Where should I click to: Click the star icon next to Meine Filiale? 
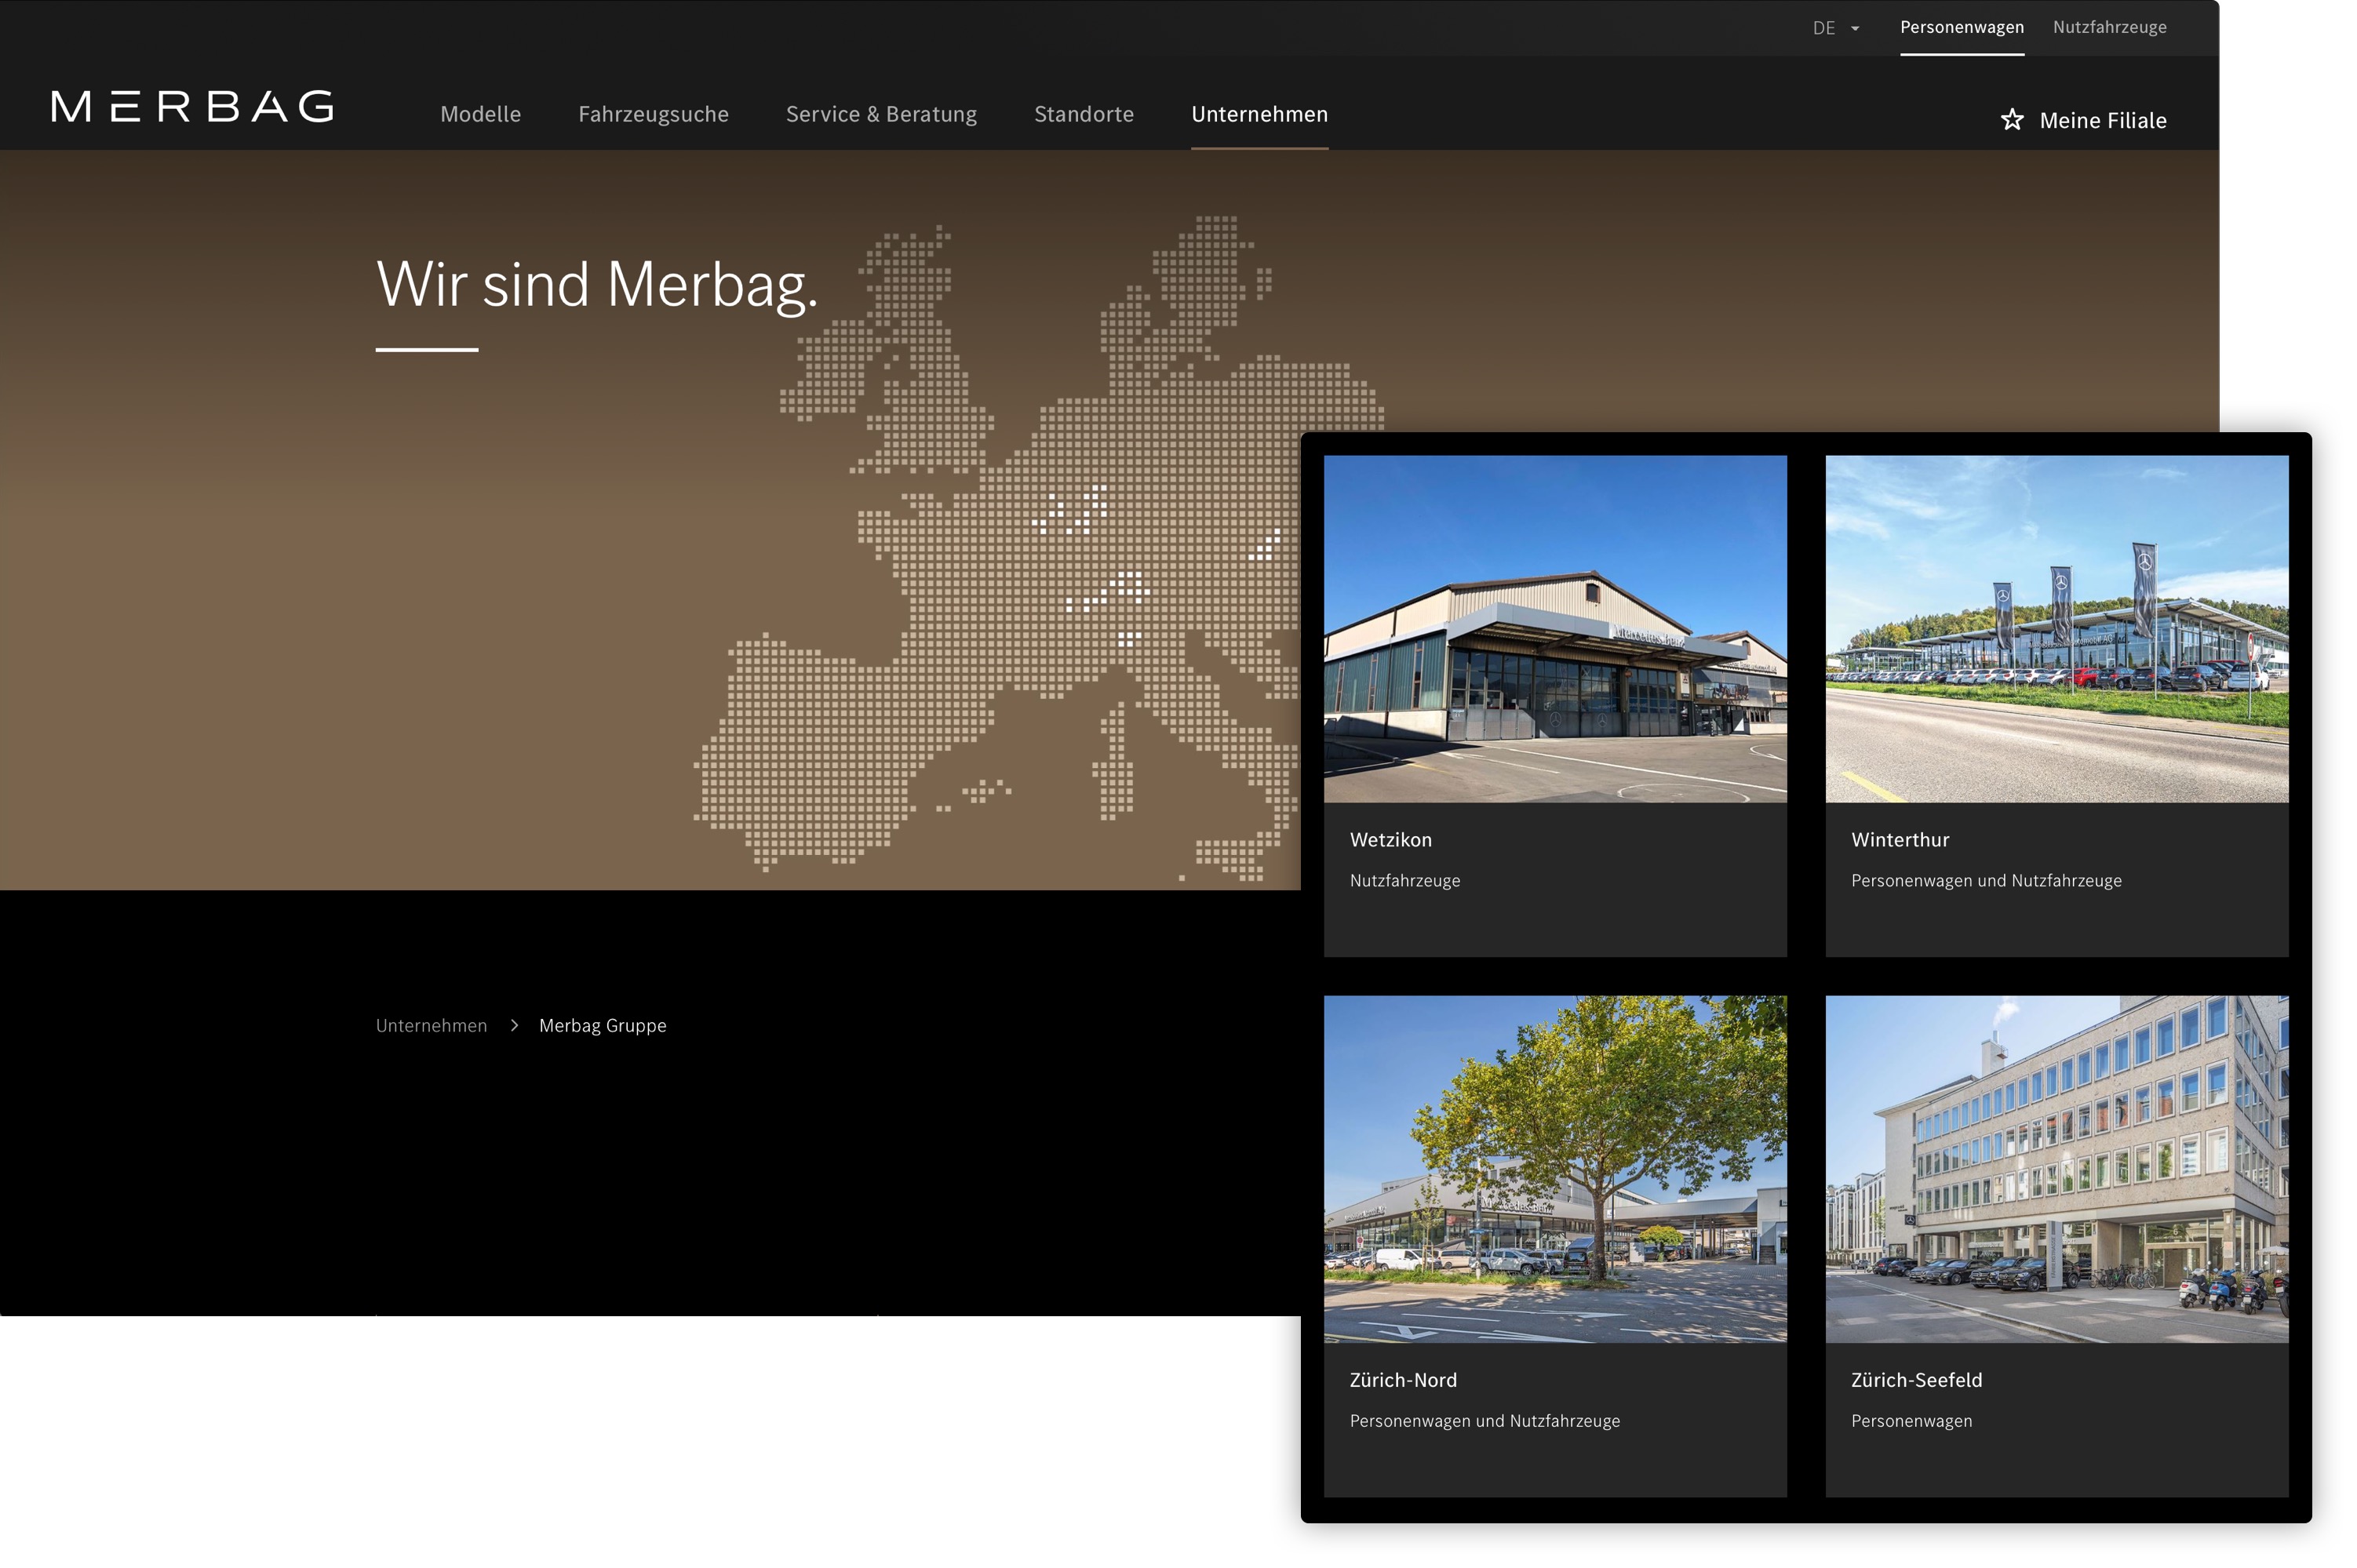point(2011,120)
